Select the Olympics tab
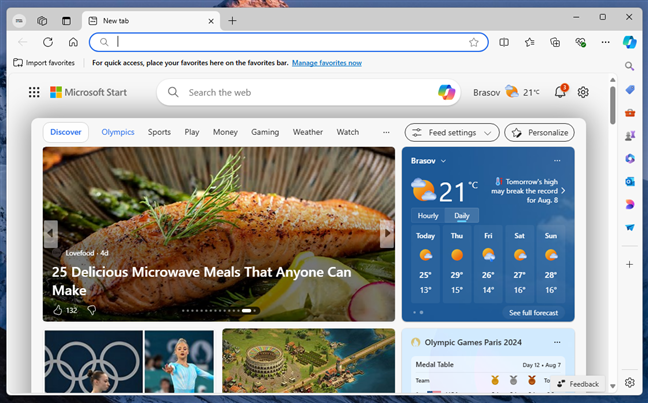 (x=118, y=132)
